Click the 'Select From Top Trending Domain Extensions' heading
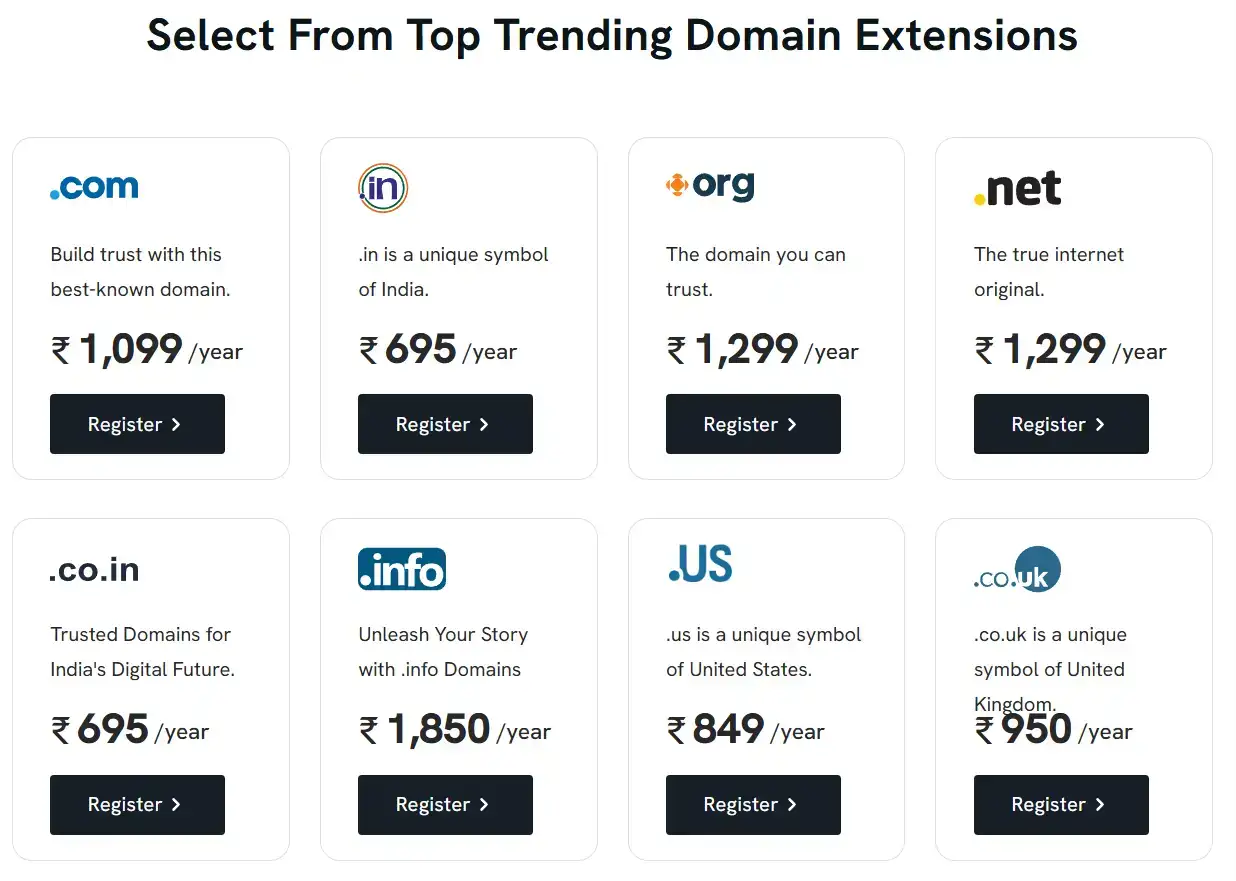Image resolution: width=1236 pixels, height=881 pixels. [x=612, y=36]
